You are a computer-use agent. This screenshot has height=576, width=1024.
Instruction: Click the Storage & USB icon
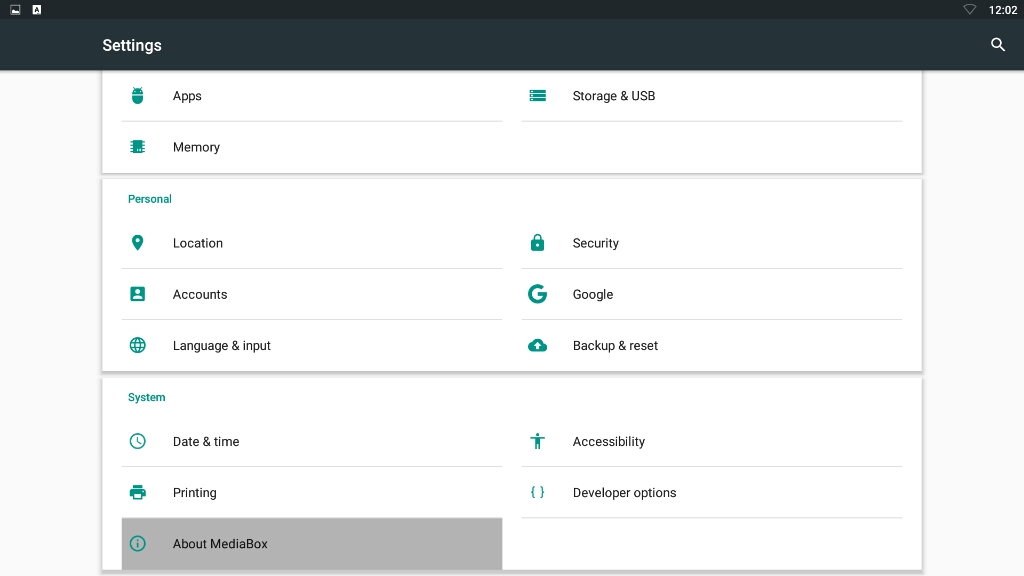pos(538,96)
